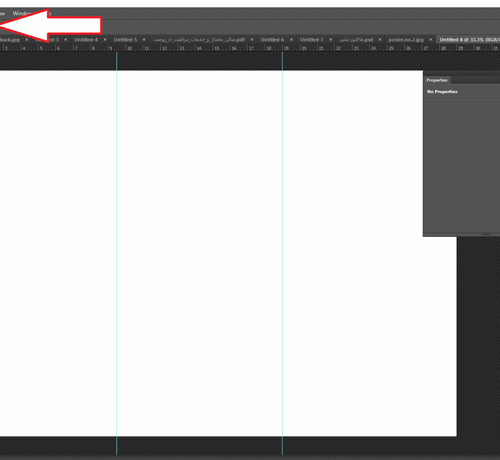Image resolution: width=500 pixels, height=460 pixels.
Task: Close the poster.no.2.jpg tab
Action: [x=431, y=39]
